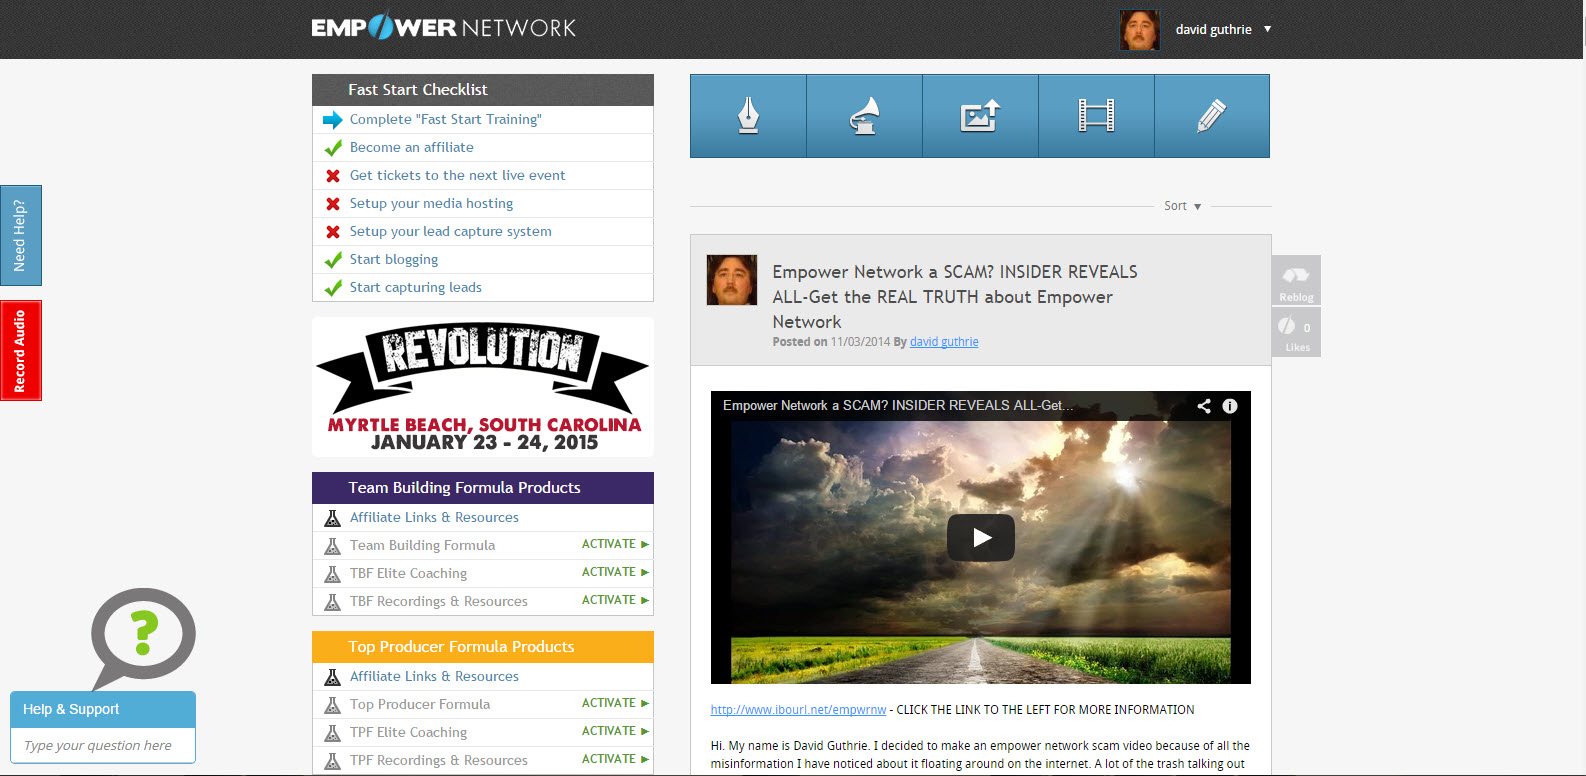
Task: Click the flask icon beside Team Building Formula
Action: tap(333, 546)
